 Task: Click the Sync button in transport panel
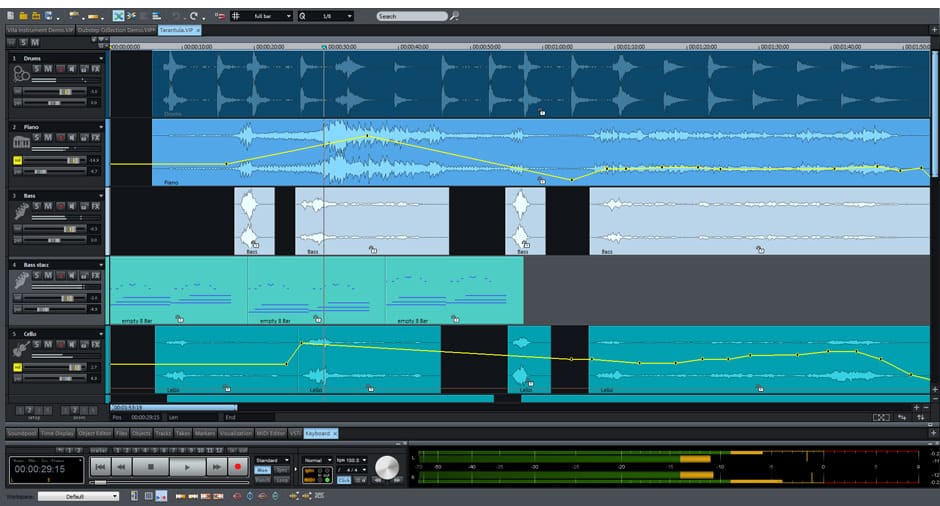pyautogui.click(x=282, y=469)
